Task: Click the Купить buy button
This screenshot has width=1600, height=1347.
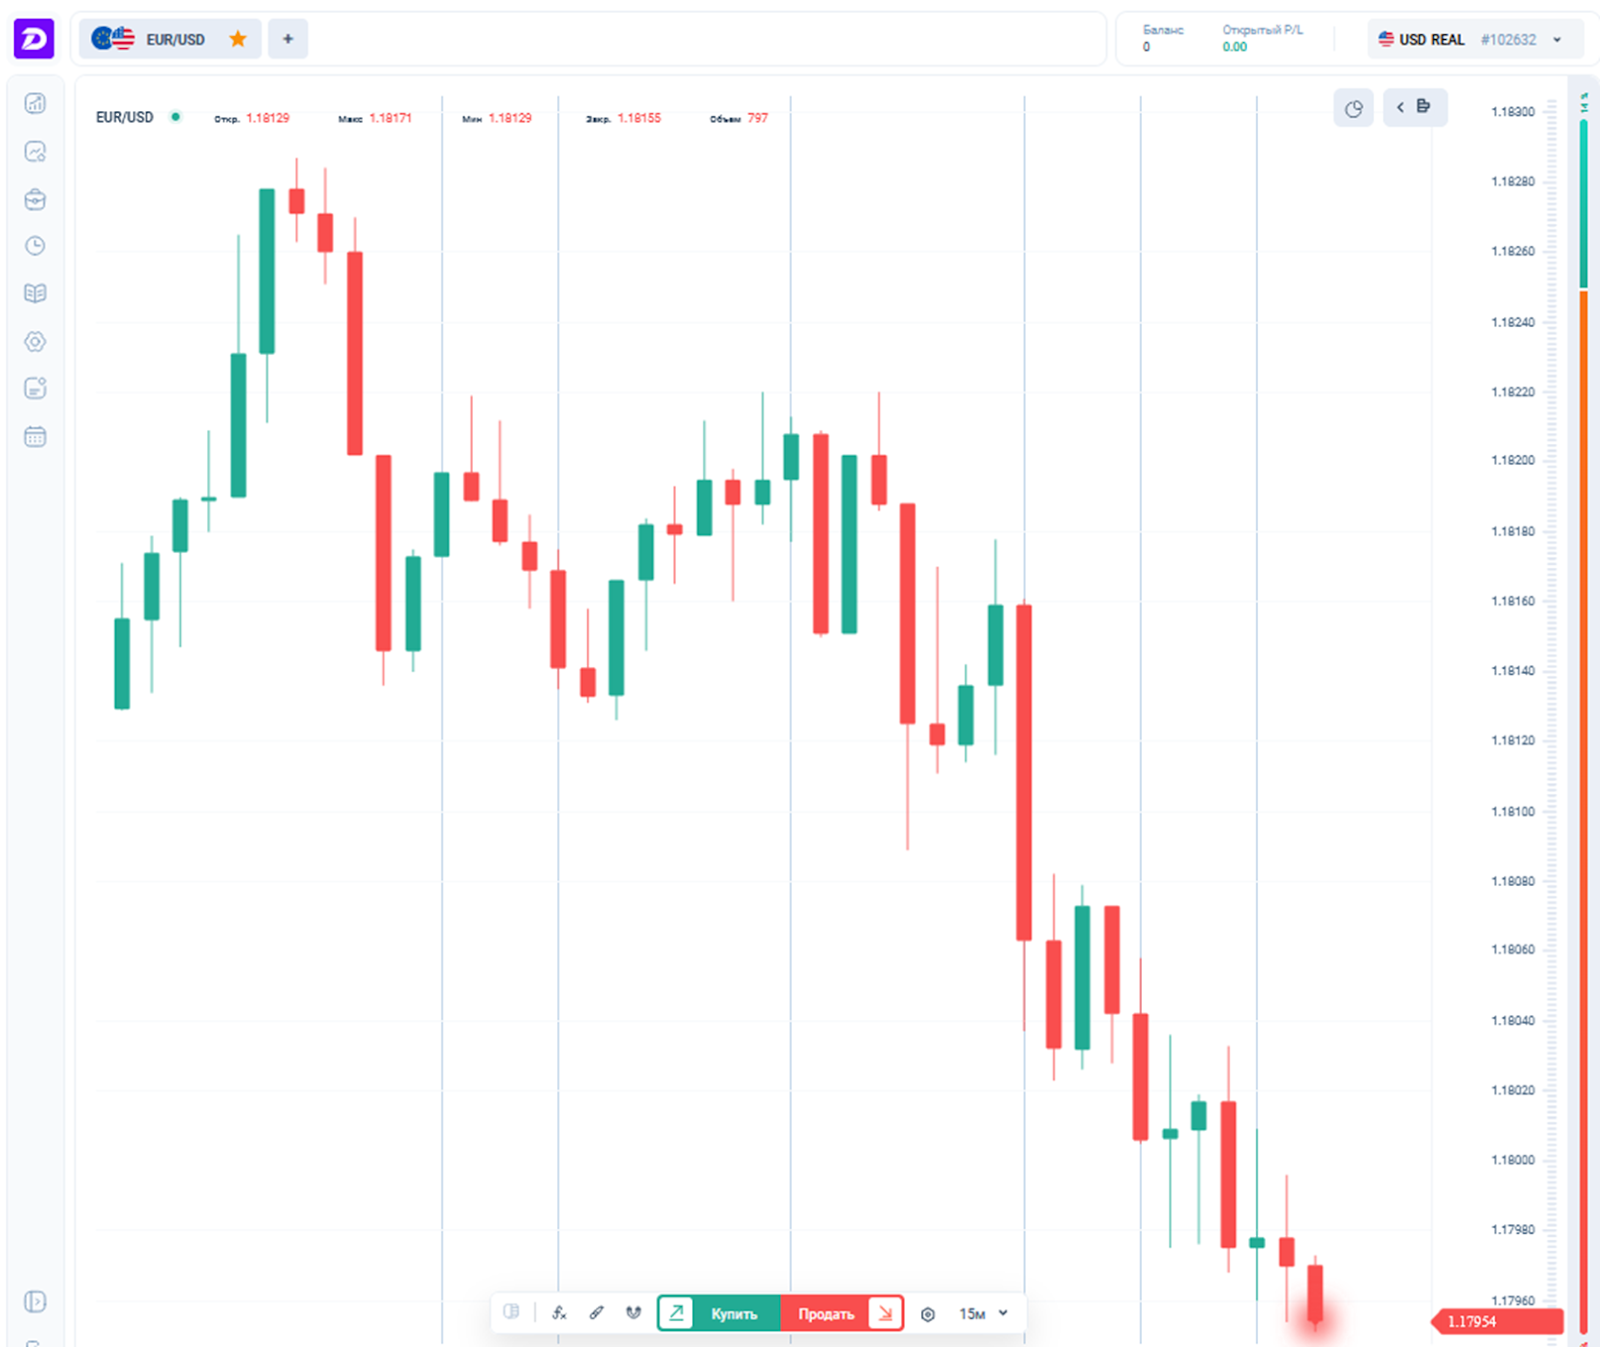Action: click(x=733, y=1313)
